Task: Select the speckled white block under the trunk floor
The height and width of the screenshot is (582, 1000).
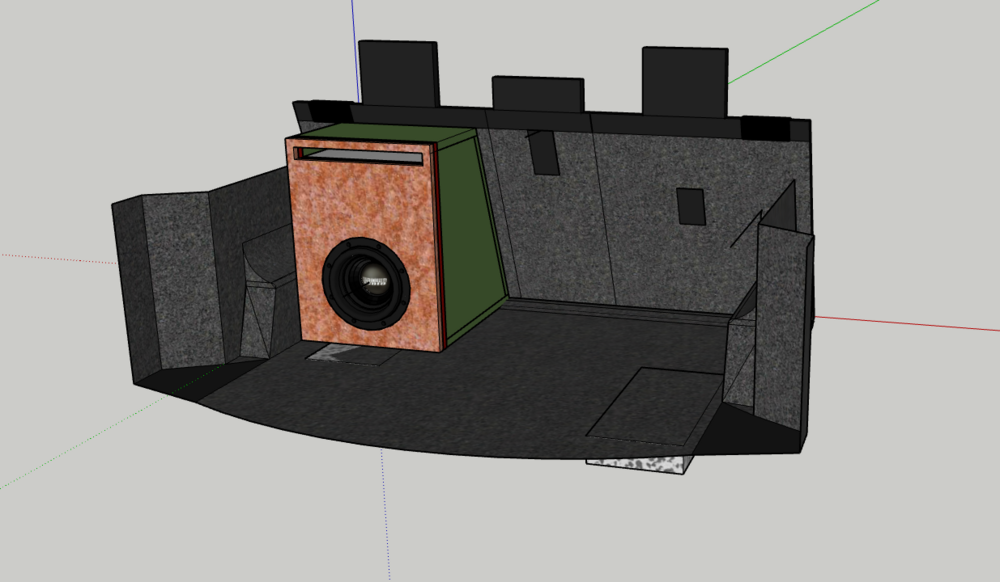Action: point(638,464)
